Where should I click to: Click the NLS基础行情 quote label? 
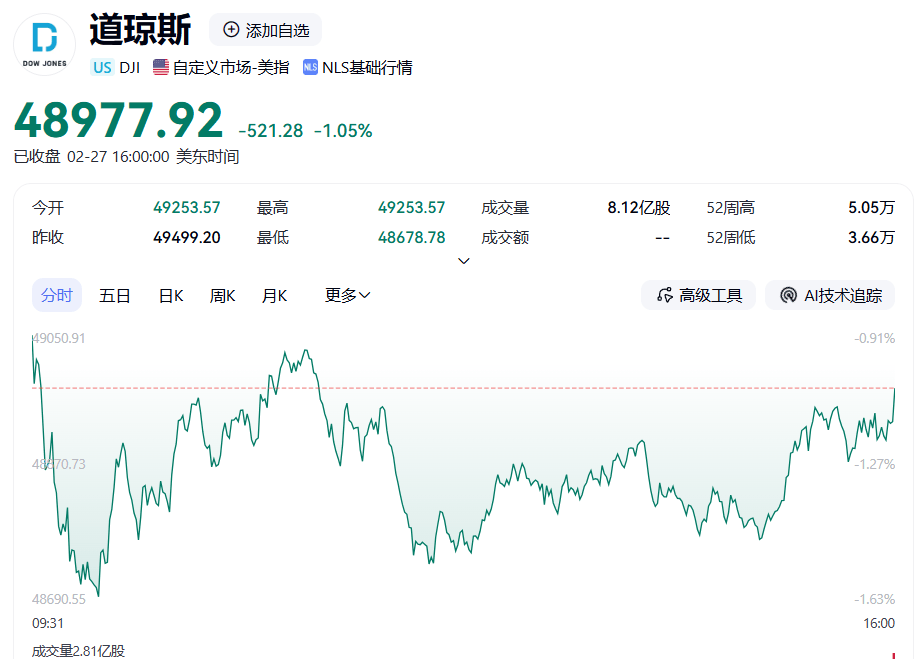[367, 67]
